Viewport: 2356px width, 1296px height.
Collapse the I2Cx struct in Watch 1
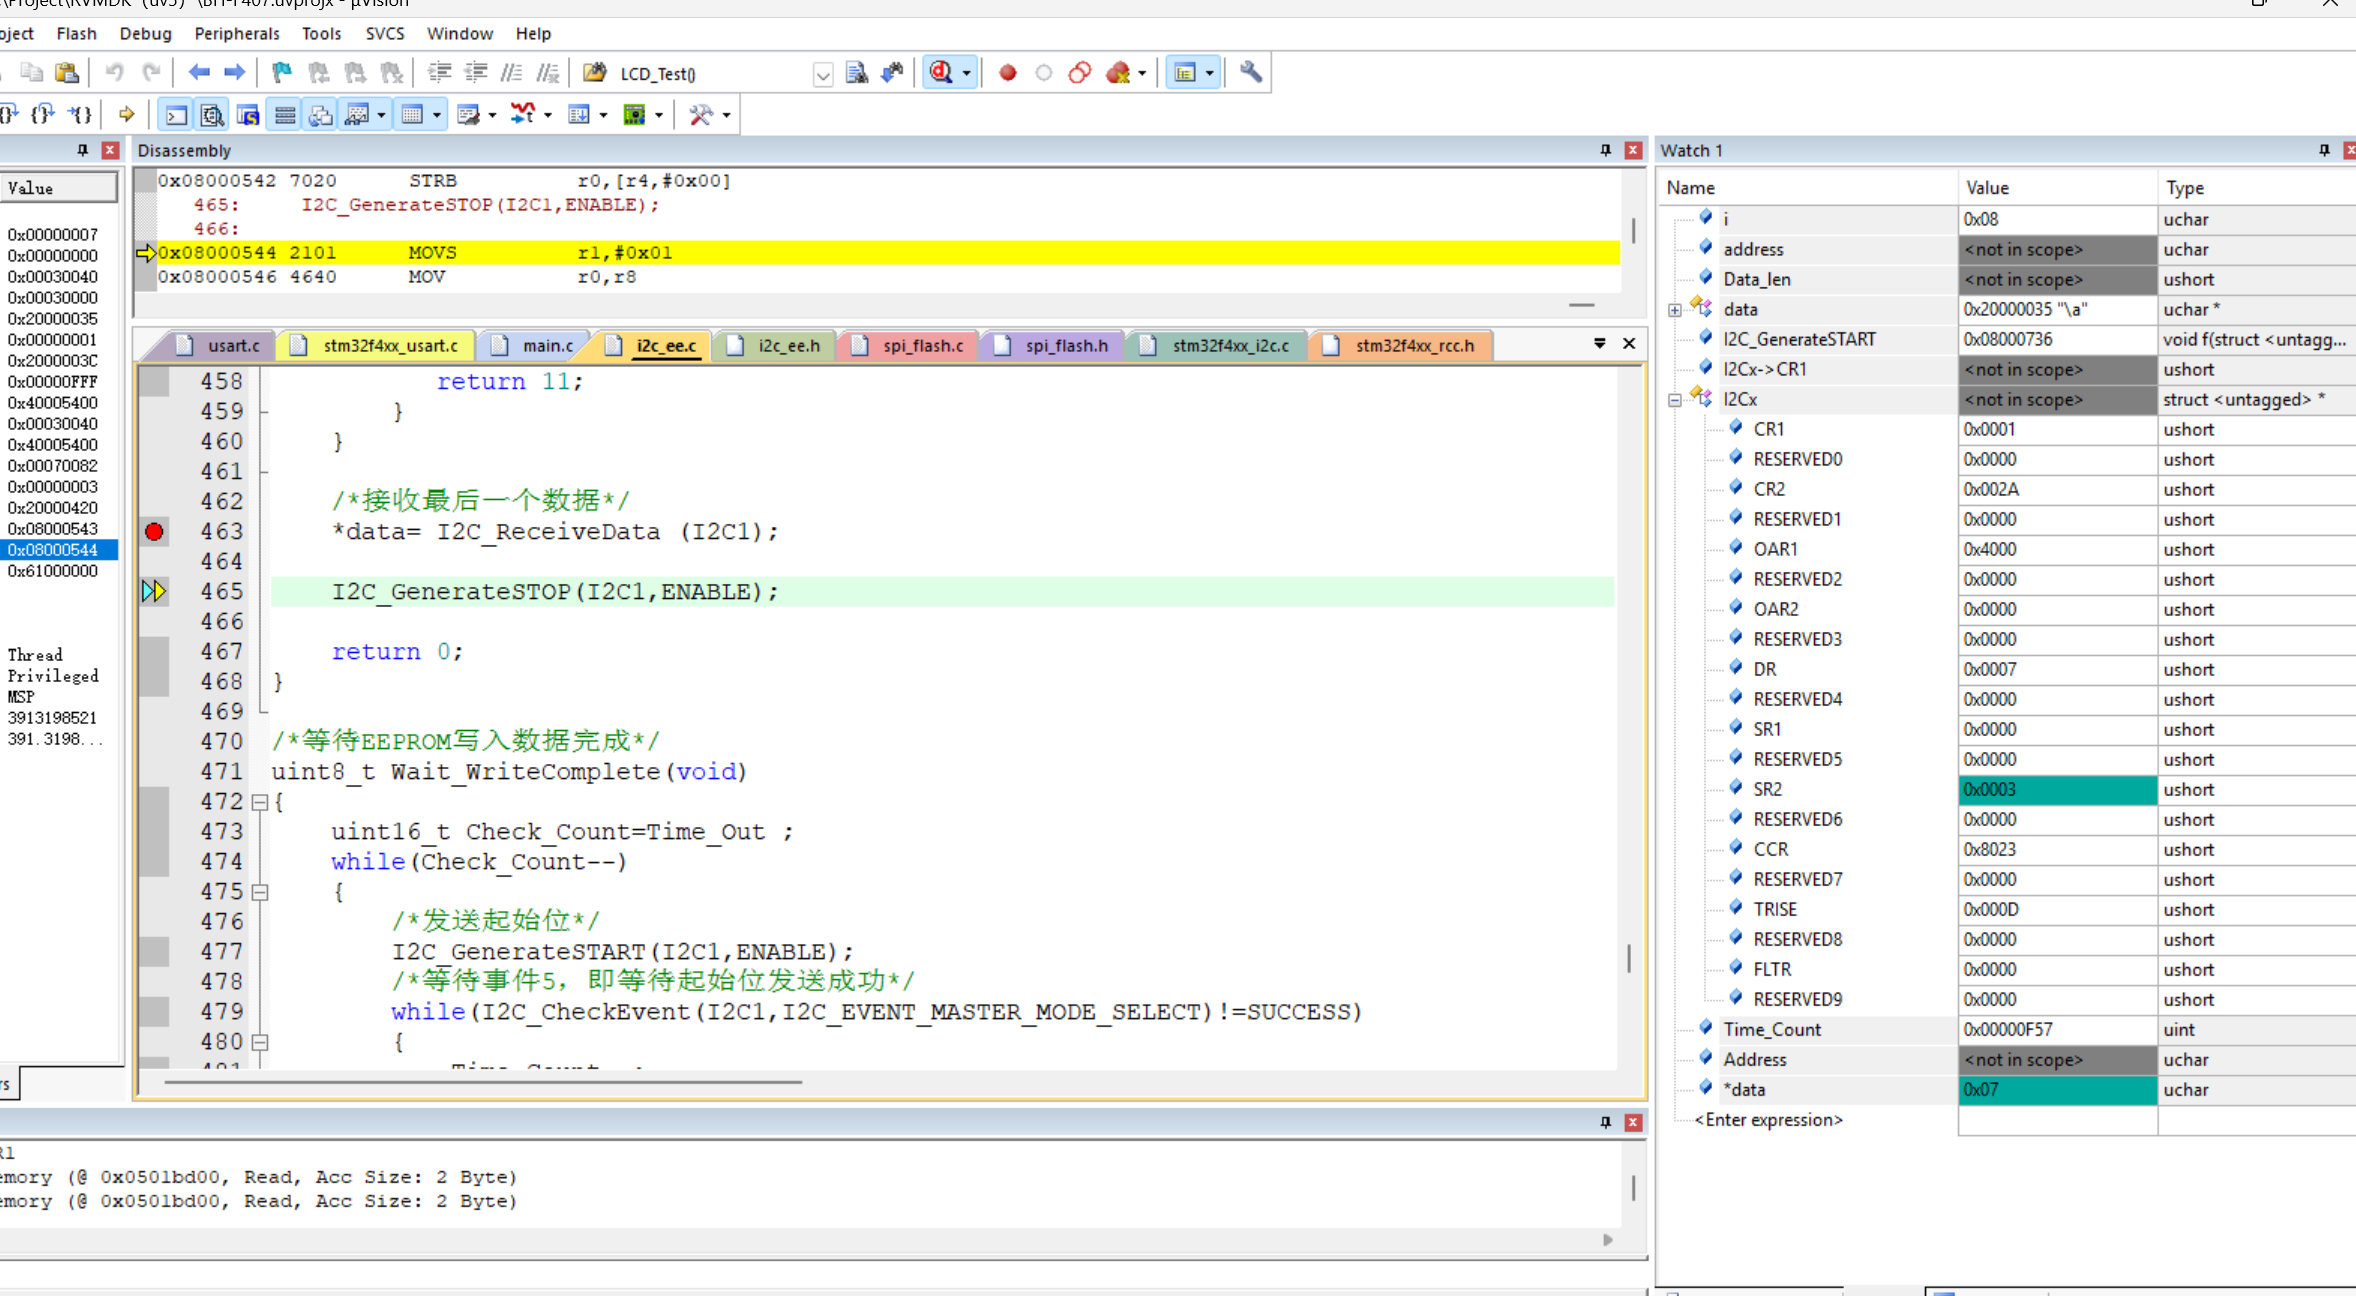pyautogui.click(x=1675, y=400)
